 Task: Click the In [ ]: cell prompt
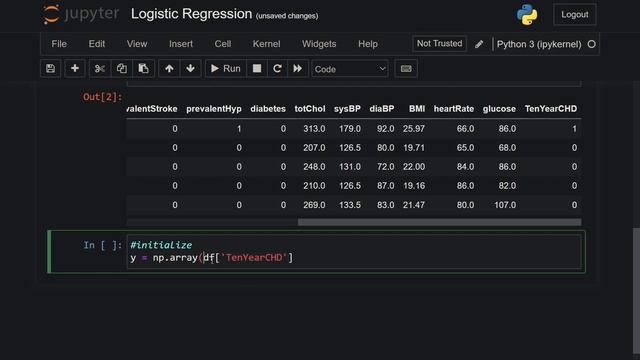point(102,245)
